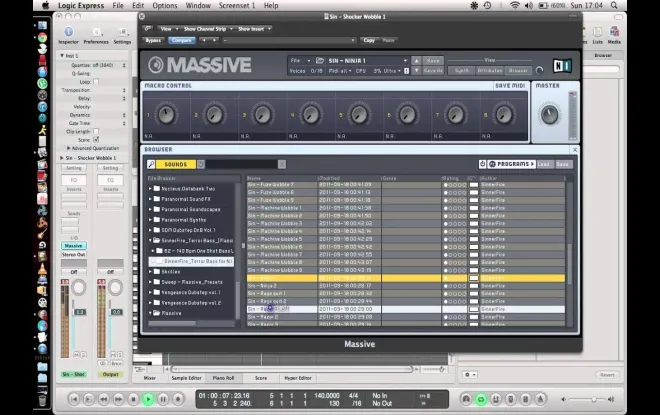Click the CPU warning exclamation icon
Image resolution: width=660 pixels, height=415 pixels.
click(x=407, y=71)
